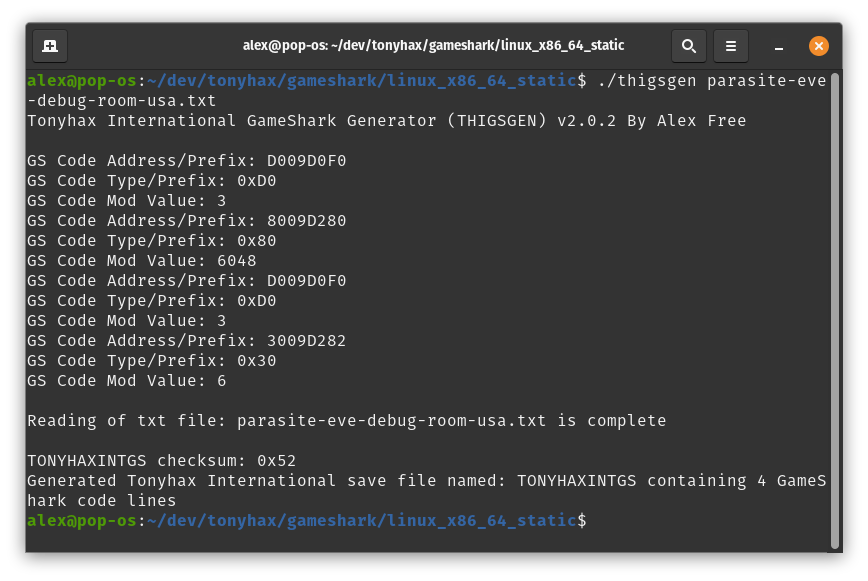
Task: Click the Type/Prefix 0x80 line
Action: 152,241
